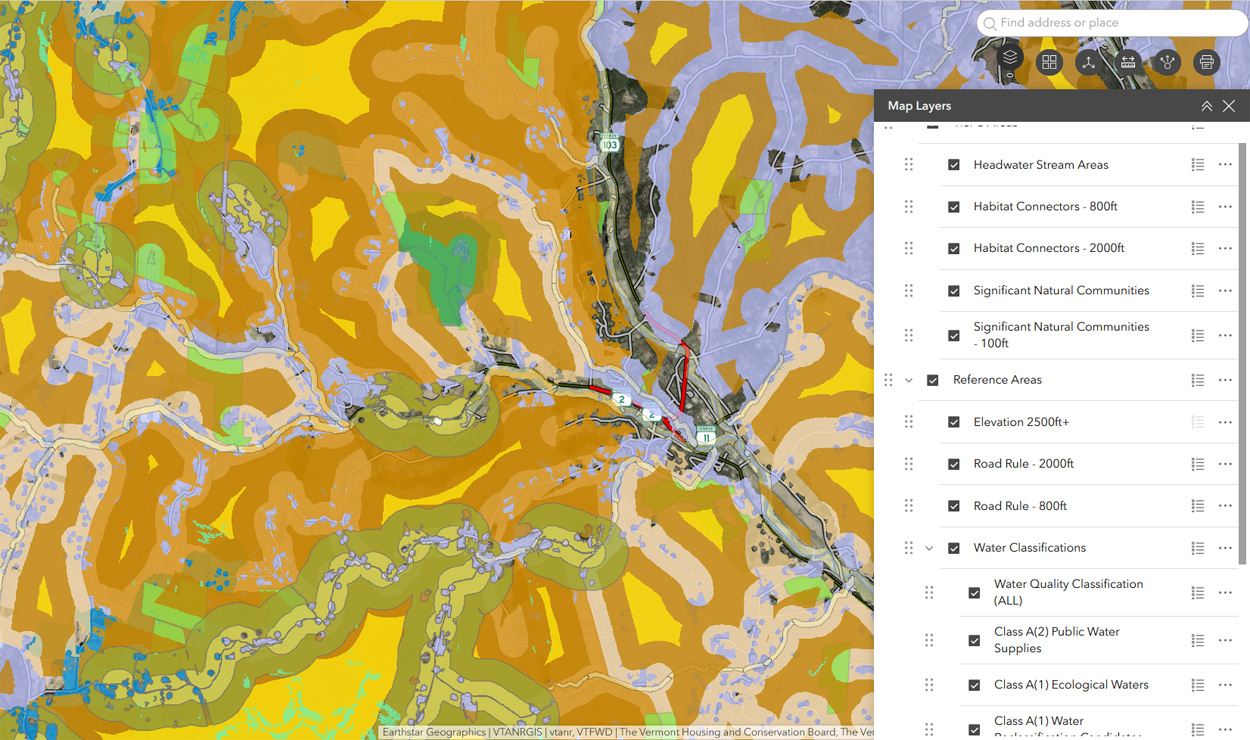Open options menu for Elevation 2500ft+

tap(1225, 422)
